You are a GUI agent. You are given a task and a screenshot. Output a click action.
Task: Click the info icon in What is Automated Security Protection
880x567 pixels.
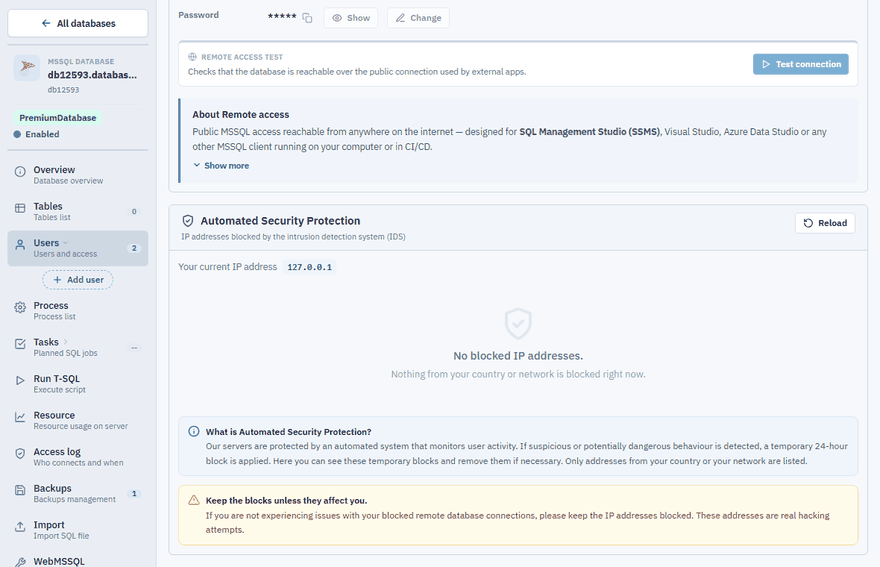tap(194, 431)
